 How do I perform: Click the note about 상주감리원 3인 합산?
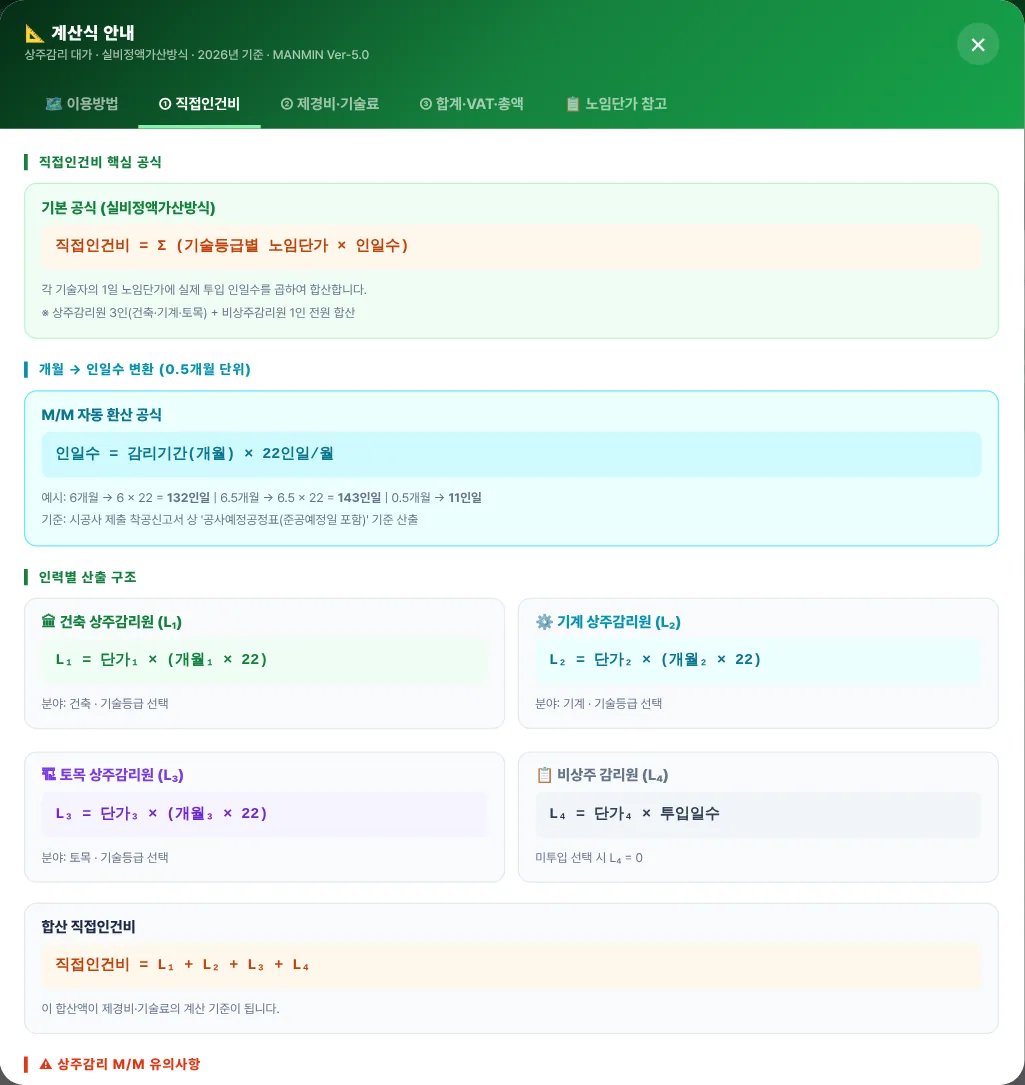click(x=198, y=313)
